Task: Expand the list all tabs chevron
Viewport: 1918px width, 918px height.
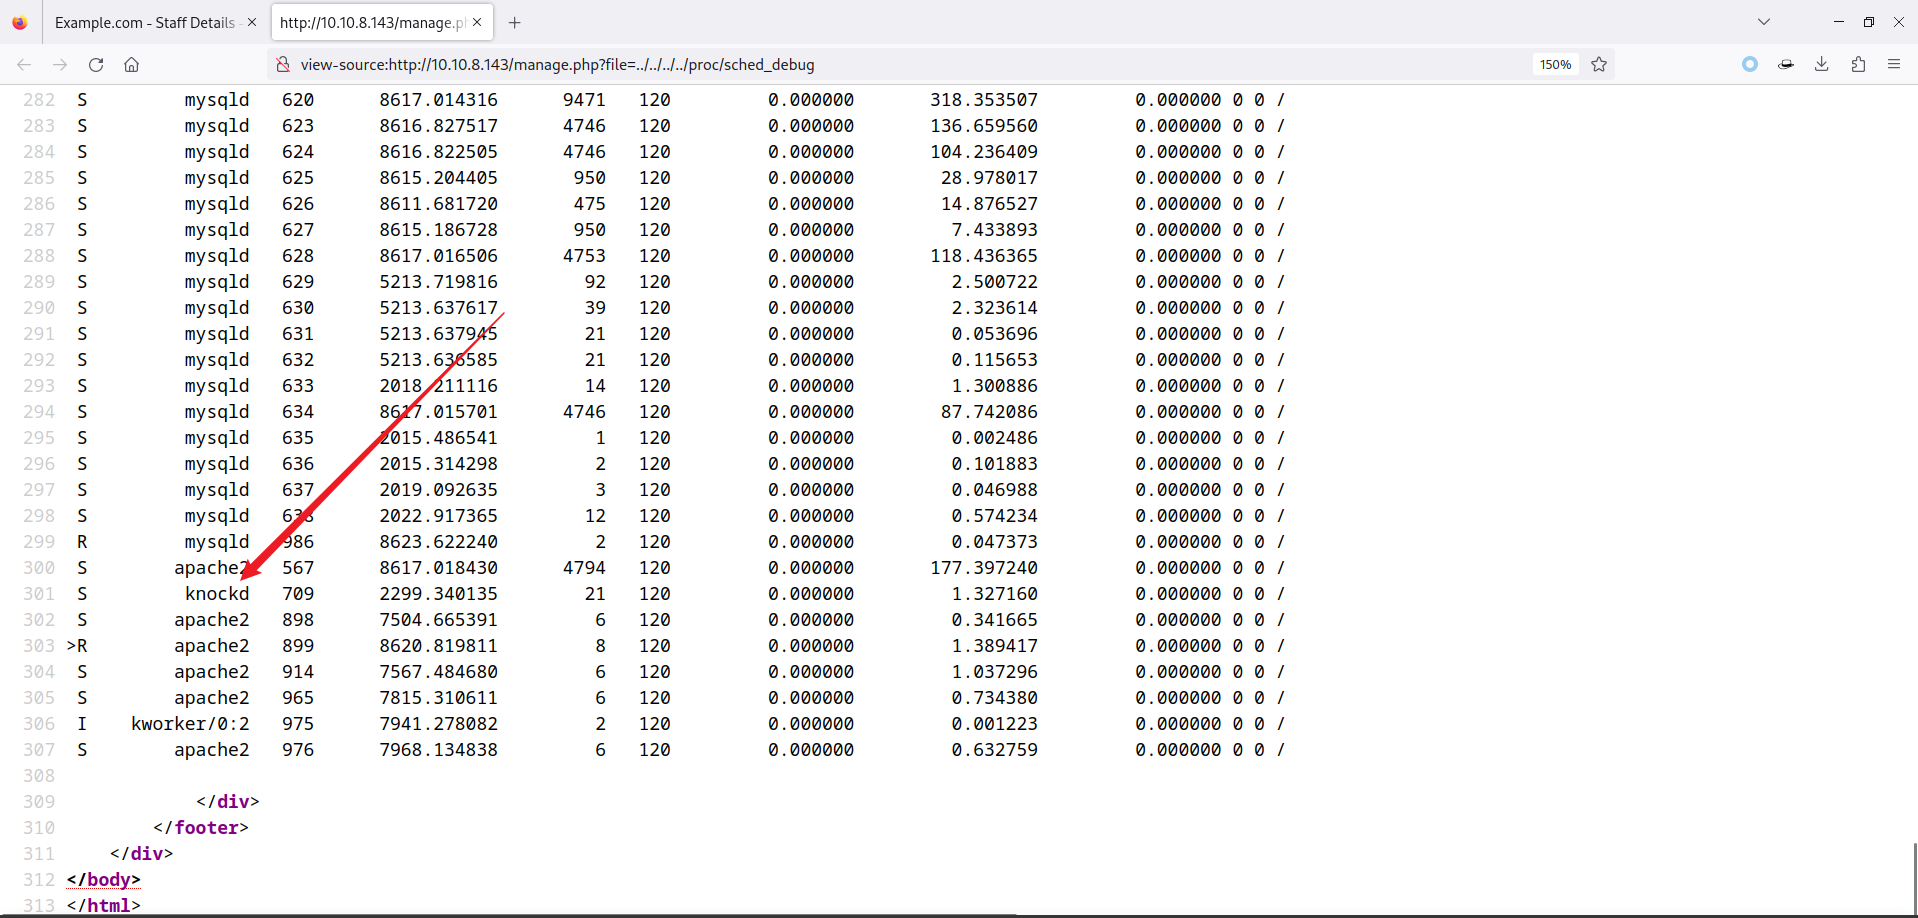Action: click(x=1764, y=22)
